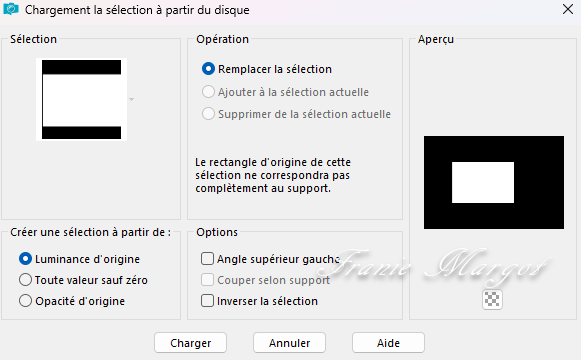Click the PaintShop app icon in title bar
Screen dimensions: 581x360
[11, 9]
